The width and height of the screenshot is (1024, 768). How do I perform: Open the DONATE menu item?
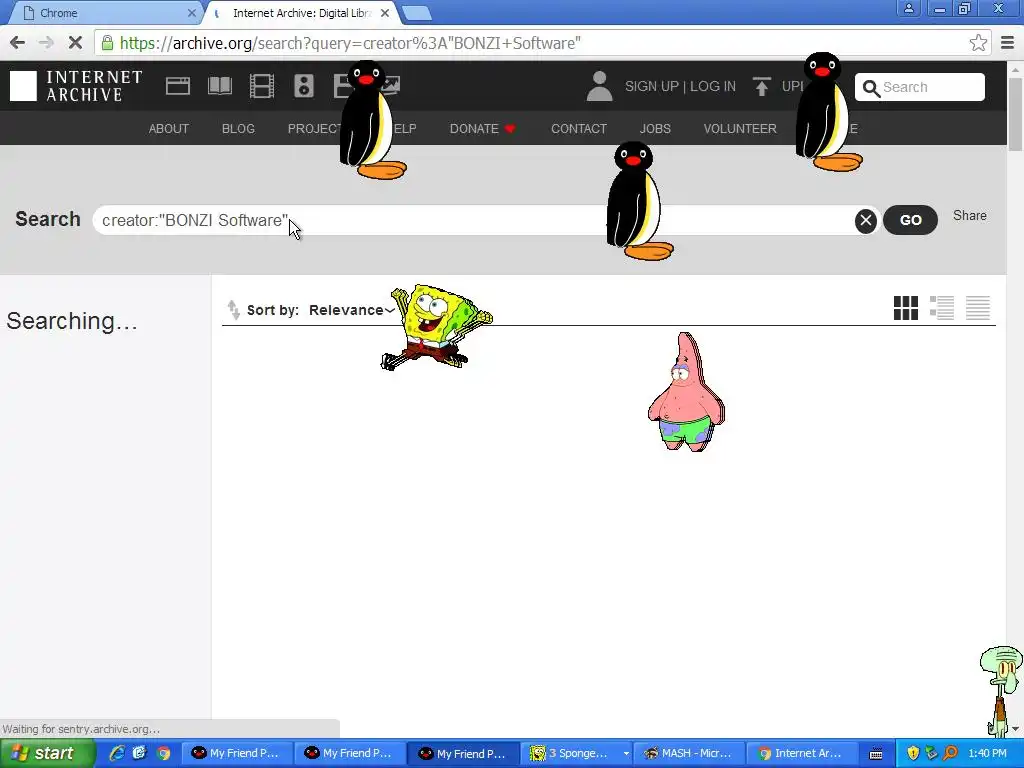click(483, 129)
